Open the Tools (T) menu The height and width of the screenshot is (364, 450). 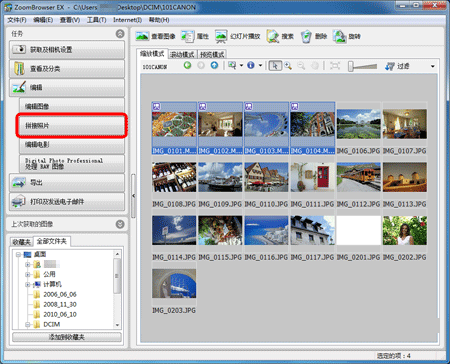tap(96, 20)
